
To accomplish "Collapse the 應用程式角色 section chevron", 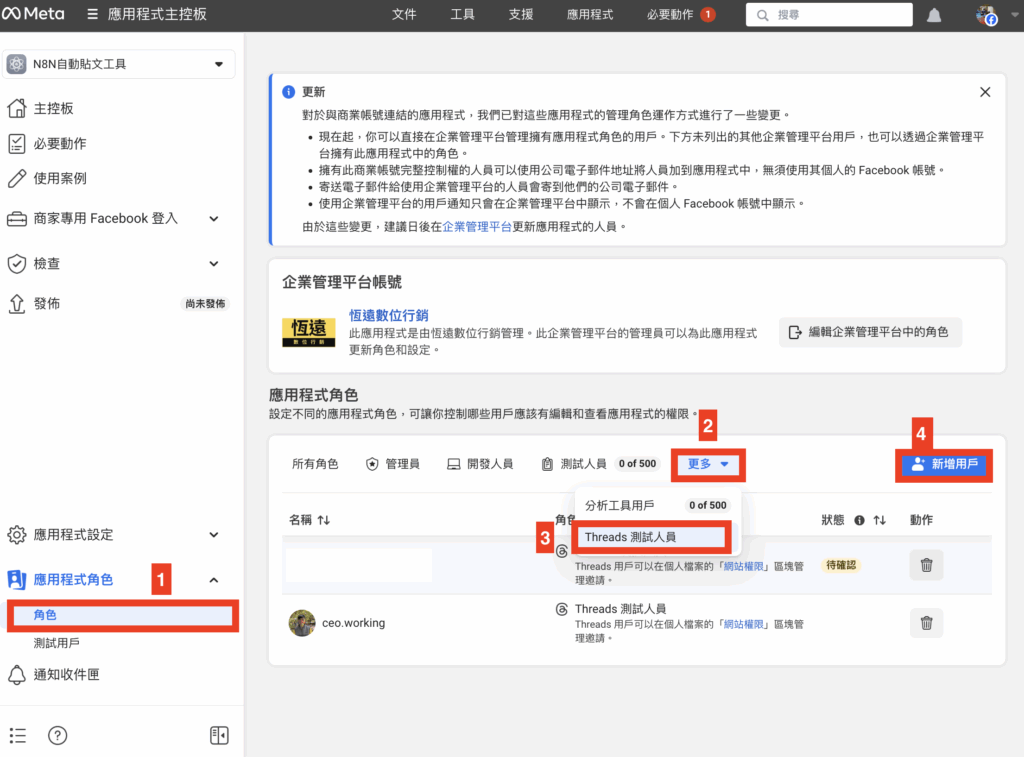I will pos(214,580).
